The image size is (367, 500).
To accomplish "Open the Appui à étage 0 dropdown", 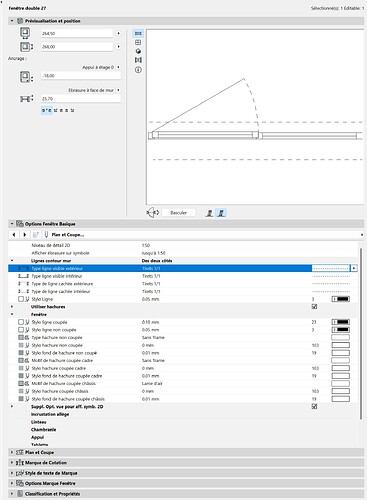I will [x=118, y=67].
